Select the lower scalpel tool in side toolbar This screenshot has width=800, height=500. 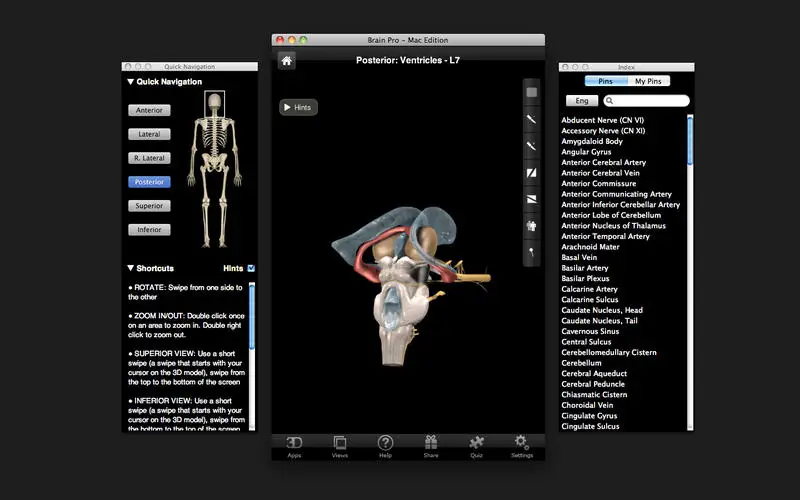click(x=531, y=146)
